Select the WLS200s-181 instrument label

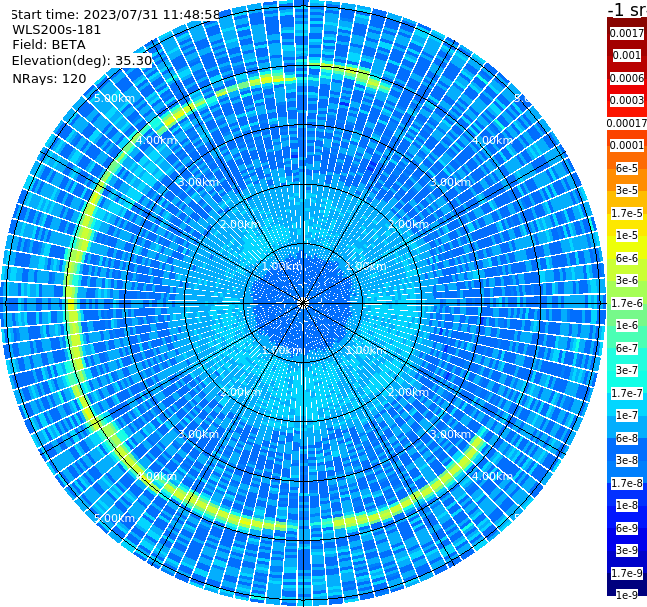click(x=57, y=30)
